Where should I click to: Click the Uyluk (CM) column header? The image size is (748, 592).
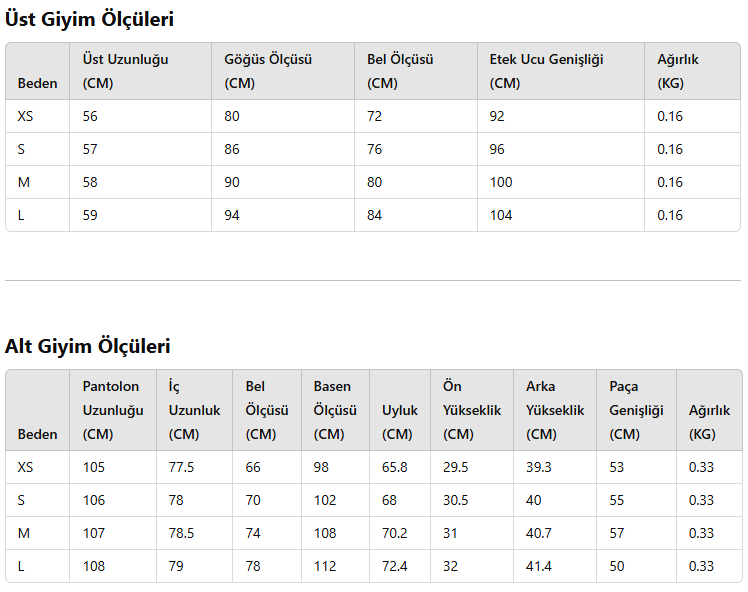click(400, 422)
